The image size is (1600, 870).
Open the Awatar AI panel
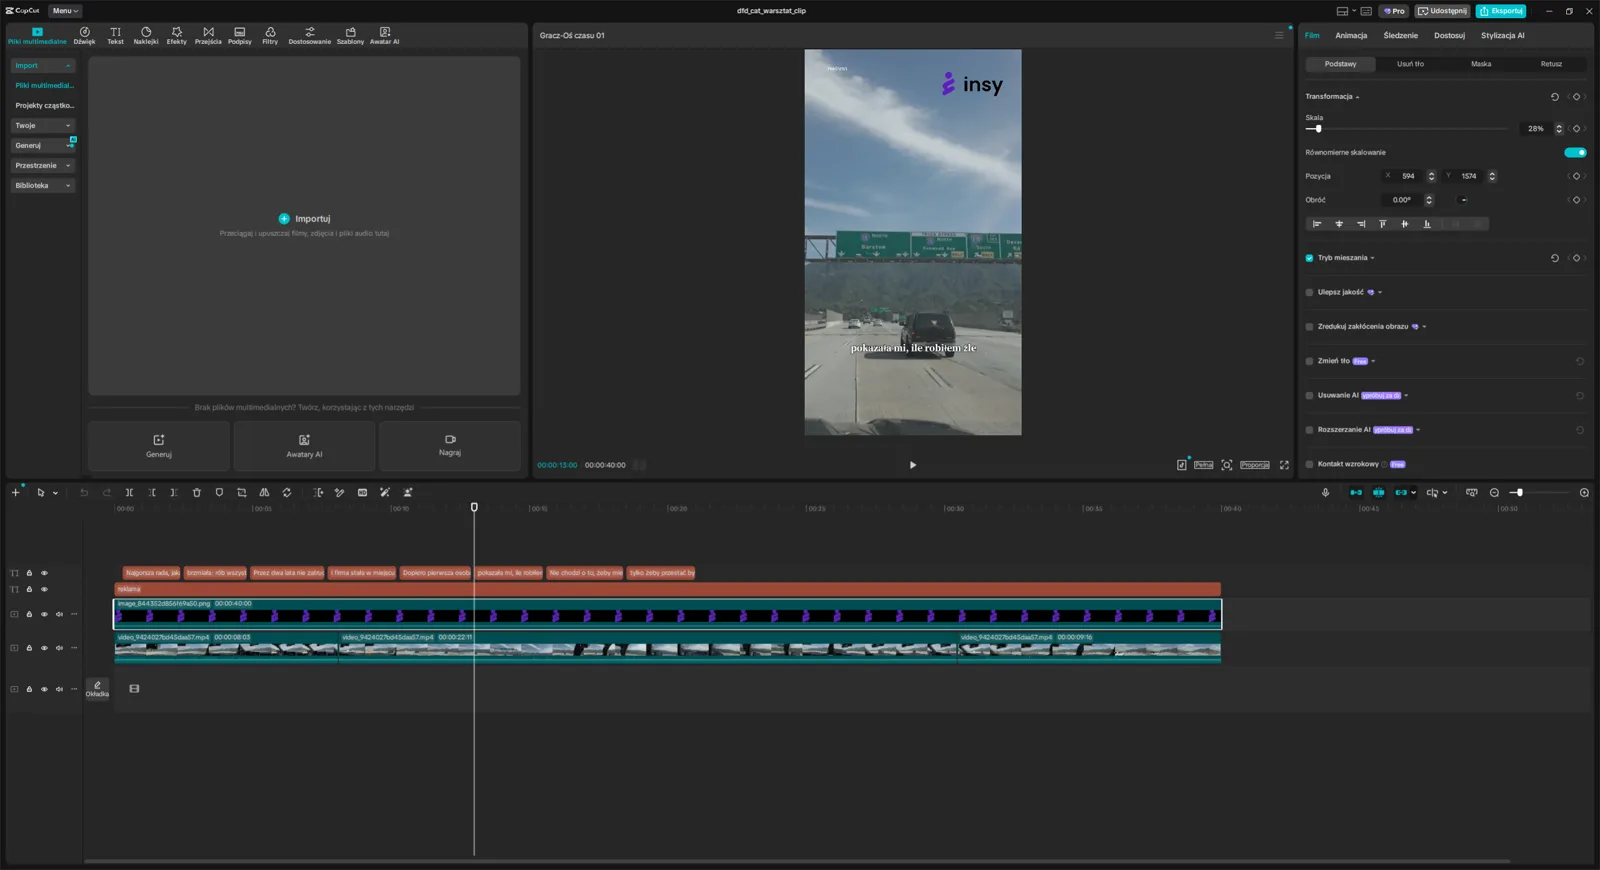tap(384, 36)
